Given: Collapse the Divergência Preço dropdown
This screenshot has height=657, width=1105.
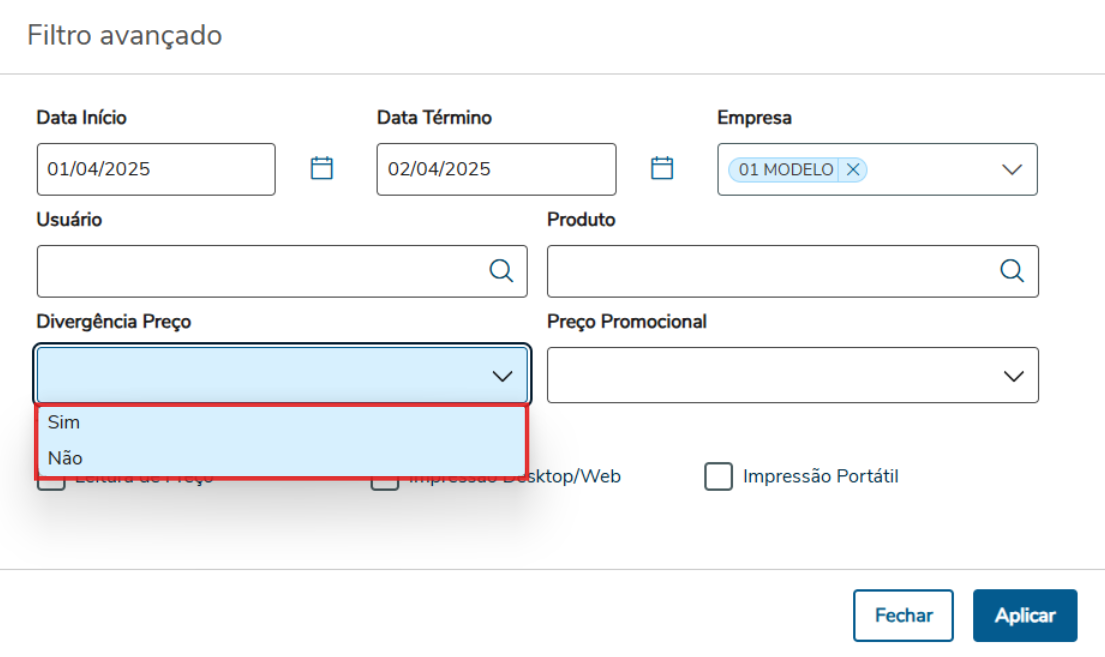Looking at the screenshot, I should (x=502, y=376).
